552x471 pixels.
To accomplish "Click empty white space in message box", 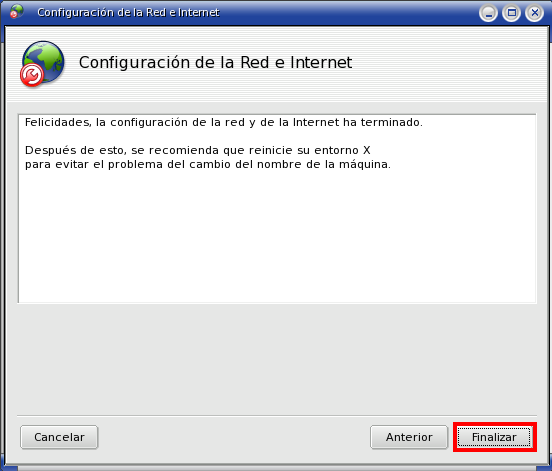I will pos(277,239).
